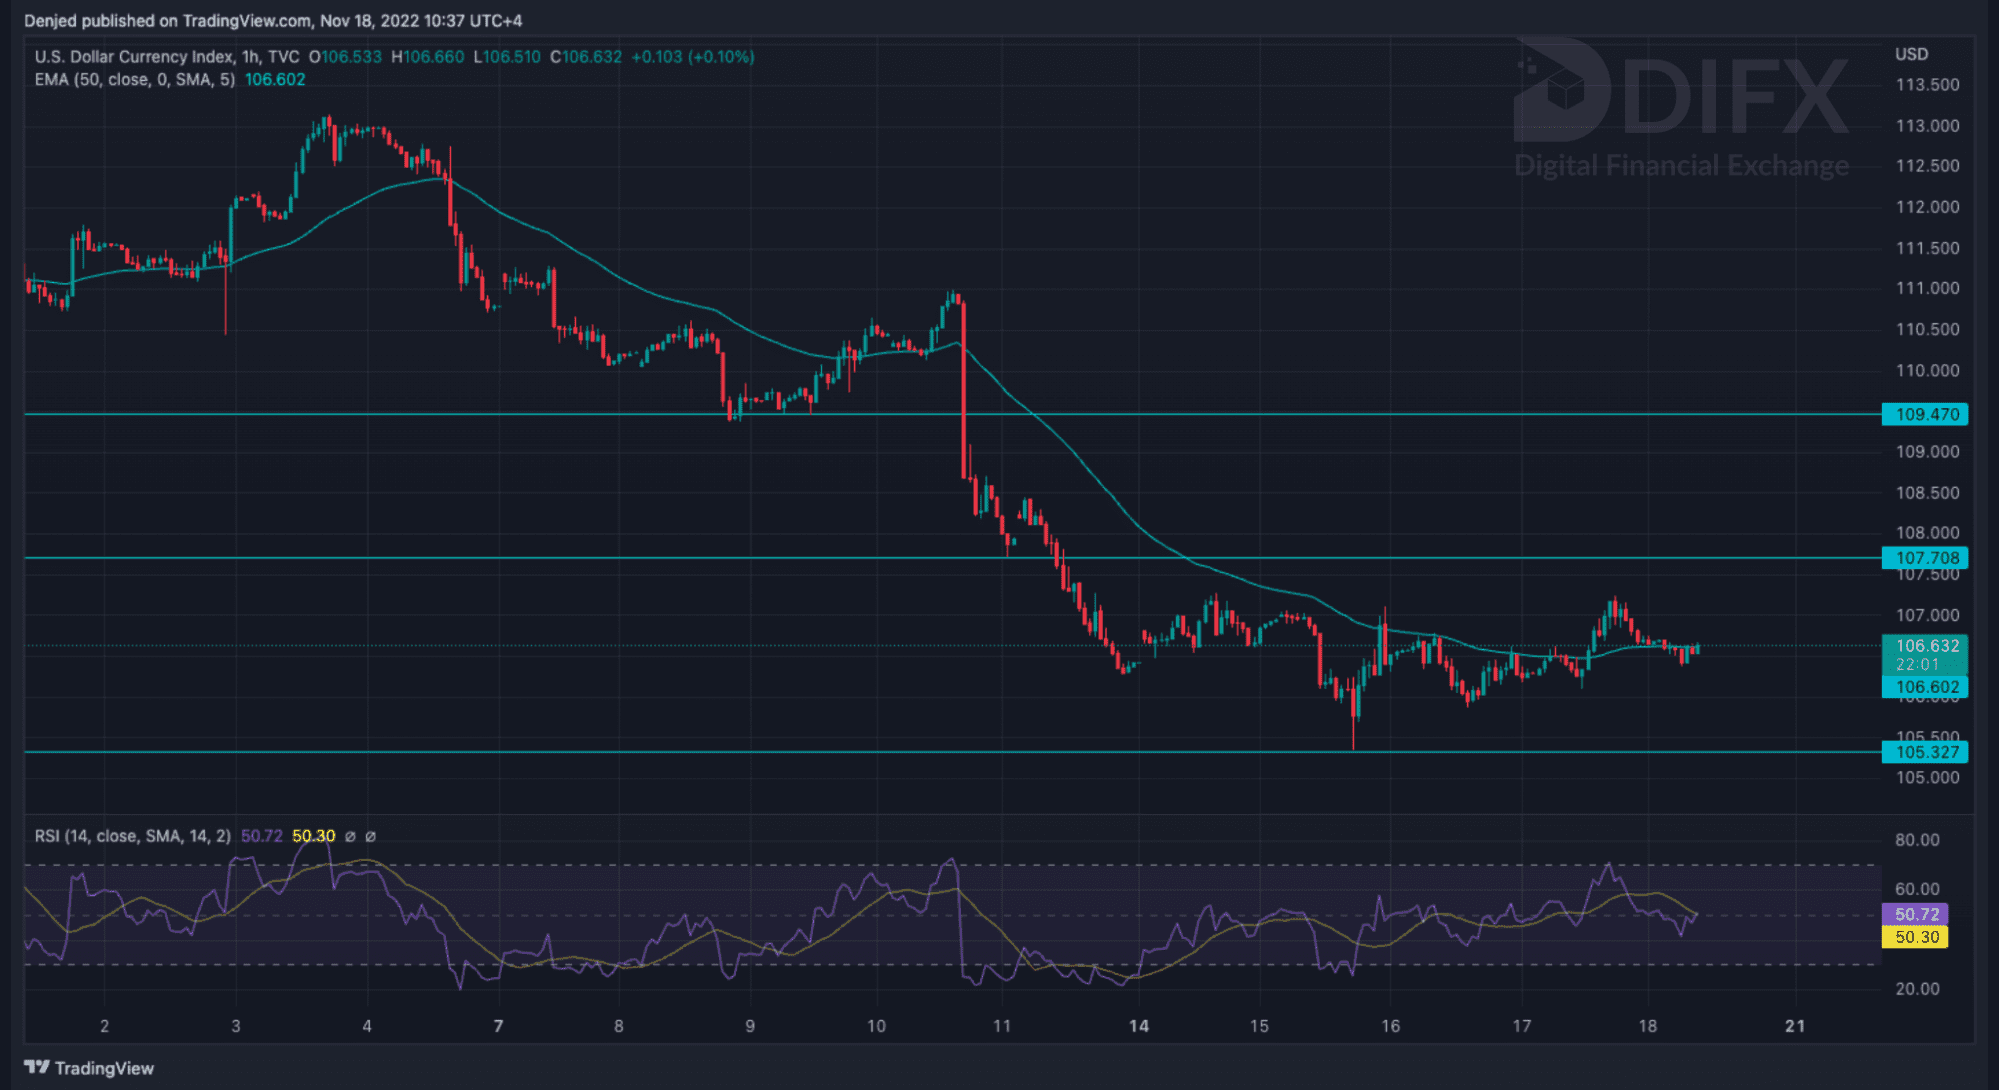The width and height of the screenshot is (1999, 1091).
Task: Click the current price 106.632 label
Action: point(1925,646)
